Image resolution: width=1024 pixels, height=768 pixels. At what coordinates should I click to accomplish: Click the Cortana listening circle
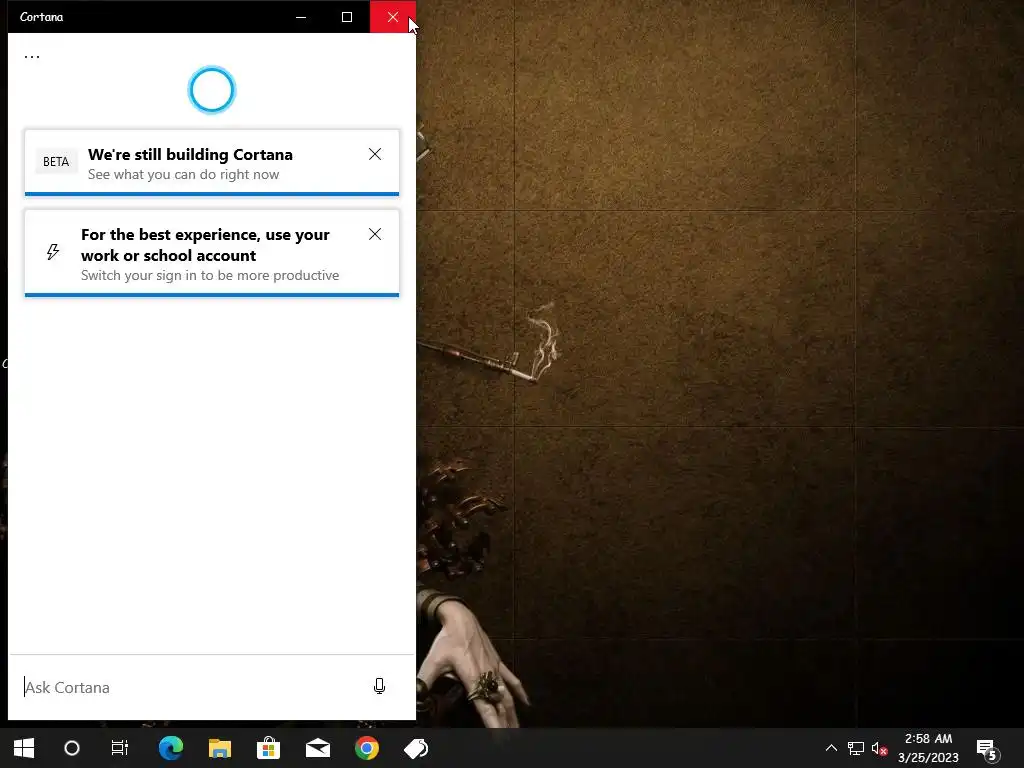coord(212,90)
